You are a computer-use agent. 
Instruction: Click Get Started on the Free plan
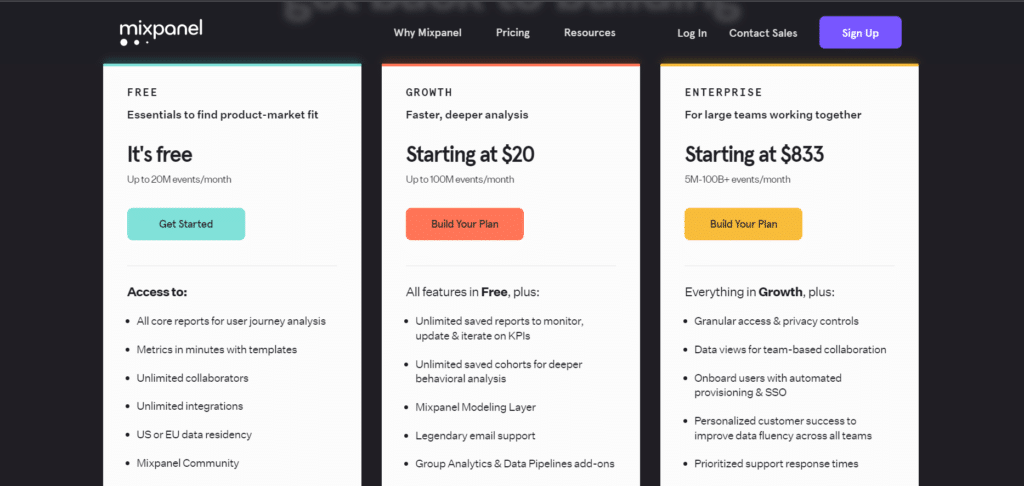tap(186, 224)
